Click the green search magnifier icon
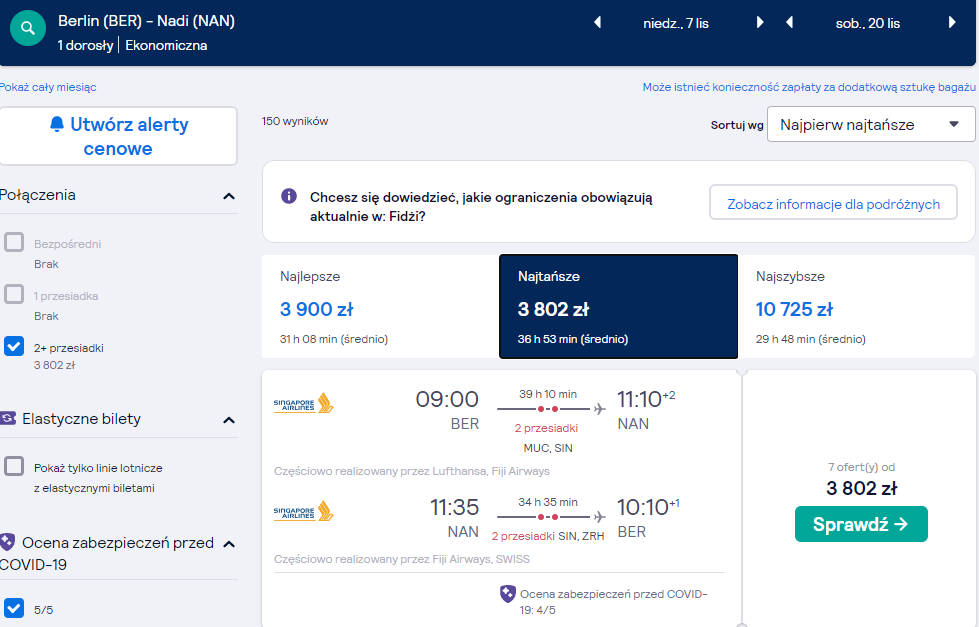The image size is (979, 627). 27,28
